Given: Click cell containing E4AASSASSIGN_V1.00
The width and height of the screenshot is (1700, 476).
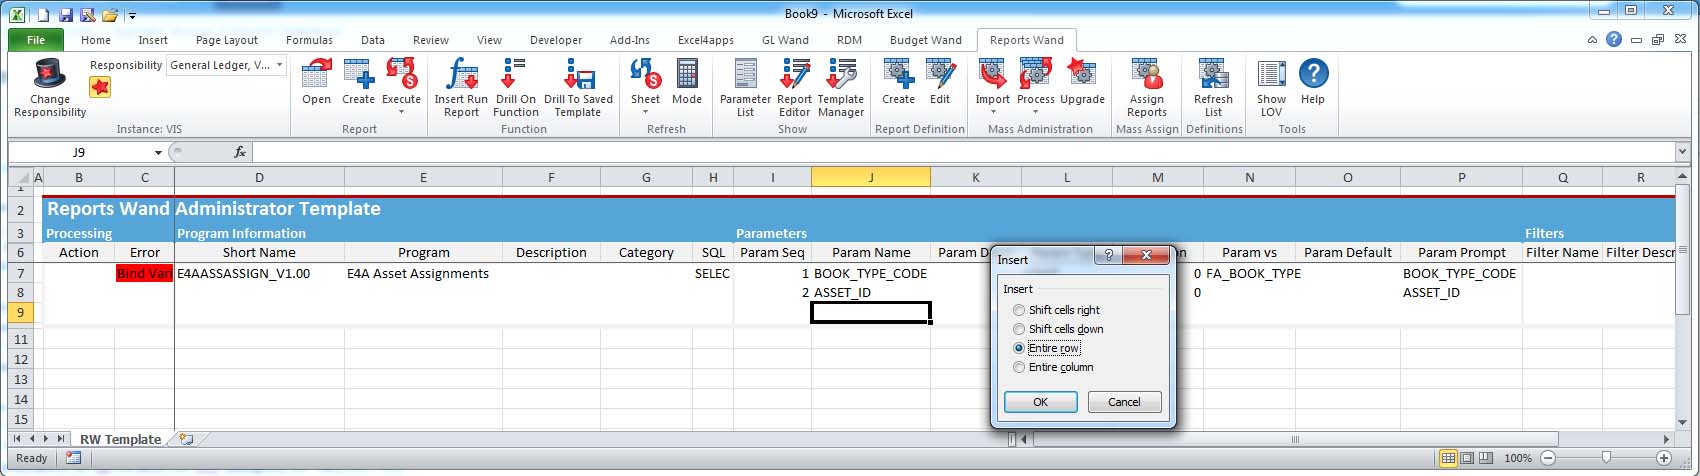Looking at the screenshot, I should pyautogui.click(x=259, y=273).
